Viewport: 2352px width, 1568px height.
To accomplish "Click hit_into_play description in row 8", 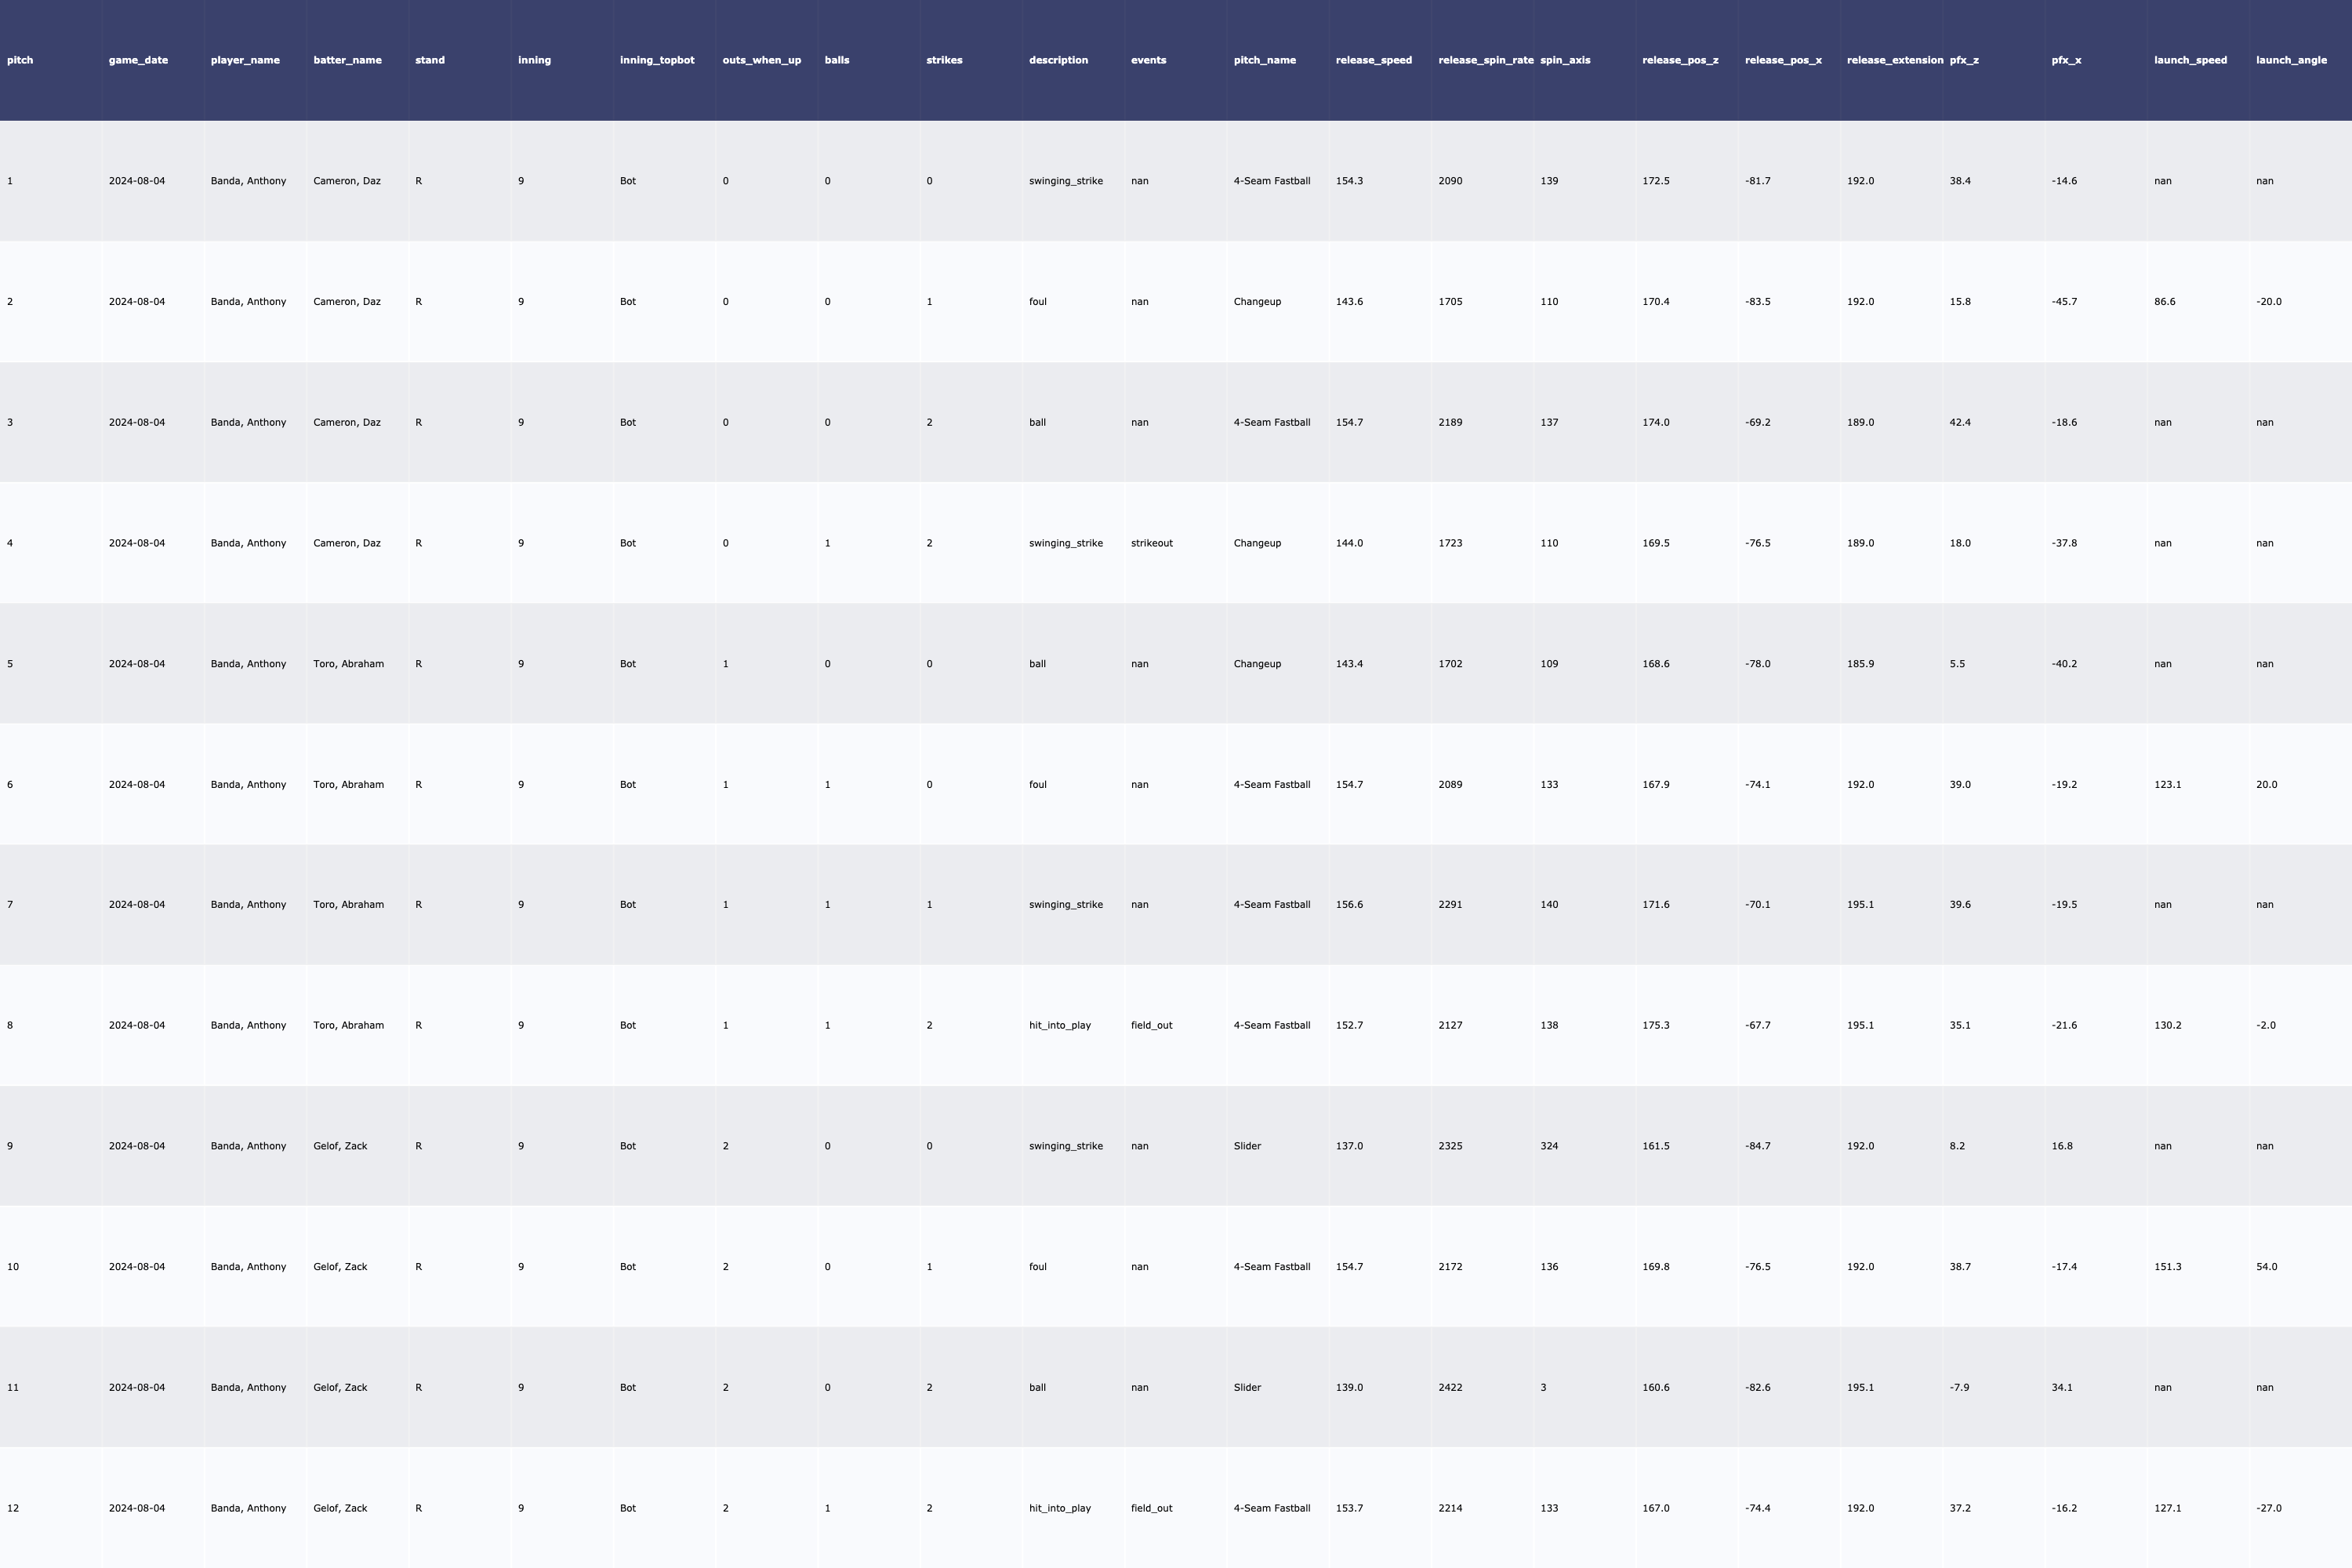I will pyautogui.click(x=1059, y=1026).
